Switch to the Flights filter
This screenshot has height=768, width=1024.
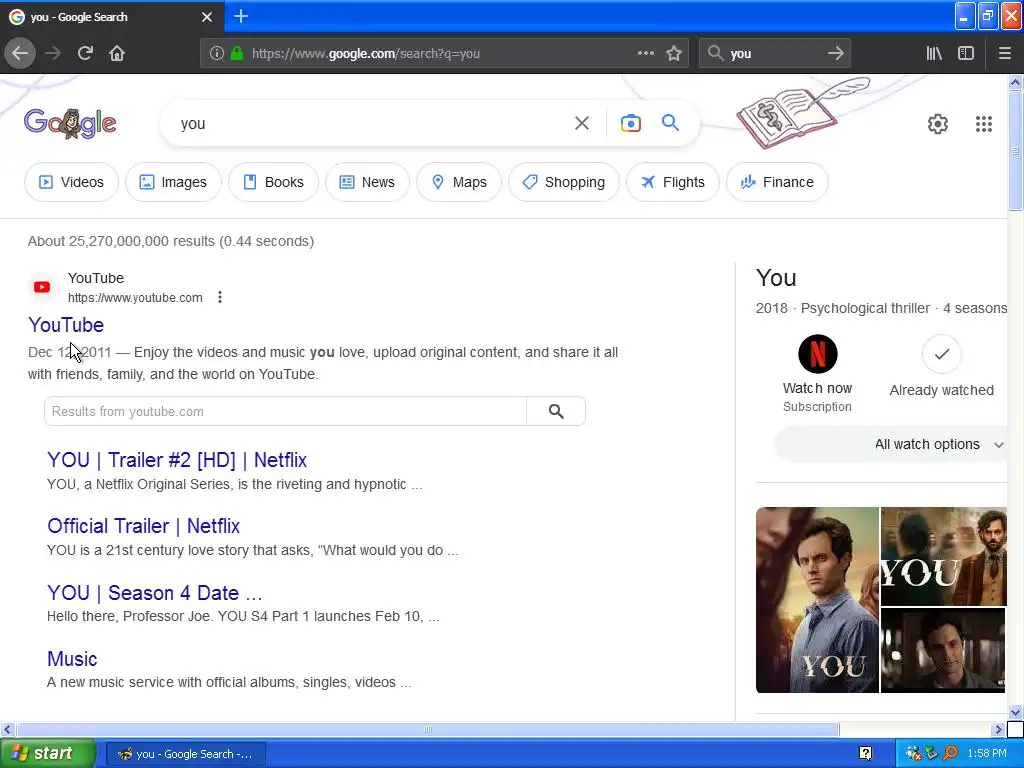click(x=673, y=182)
